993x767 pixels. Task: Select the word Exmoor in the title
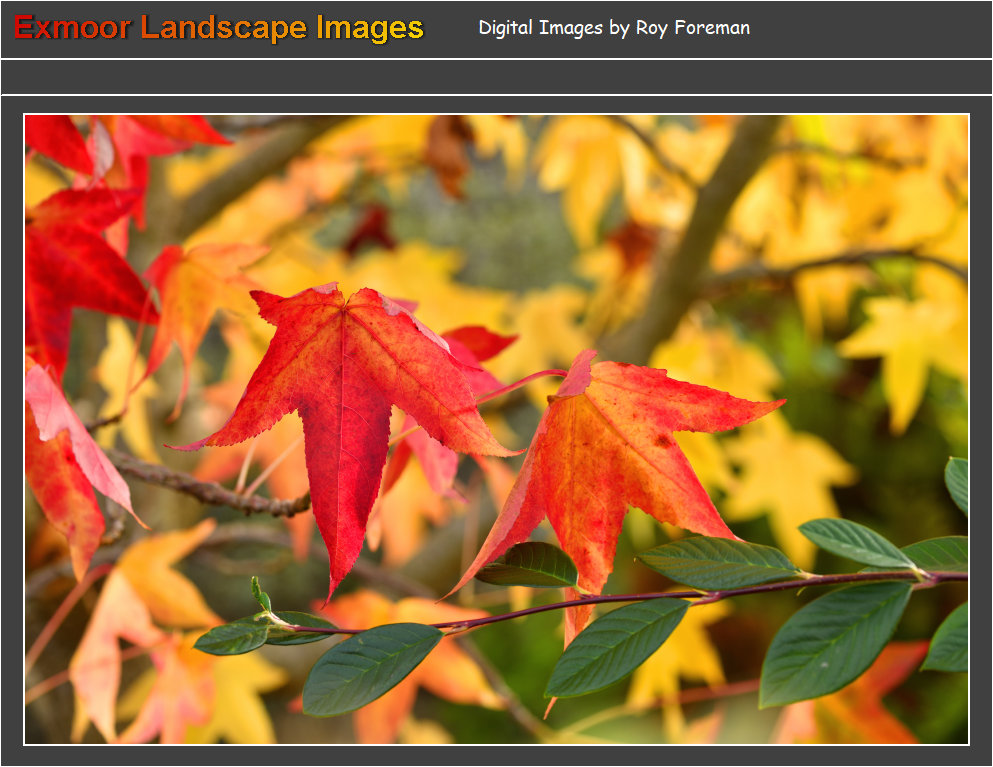pyautogui.click(x=72, y=28)
